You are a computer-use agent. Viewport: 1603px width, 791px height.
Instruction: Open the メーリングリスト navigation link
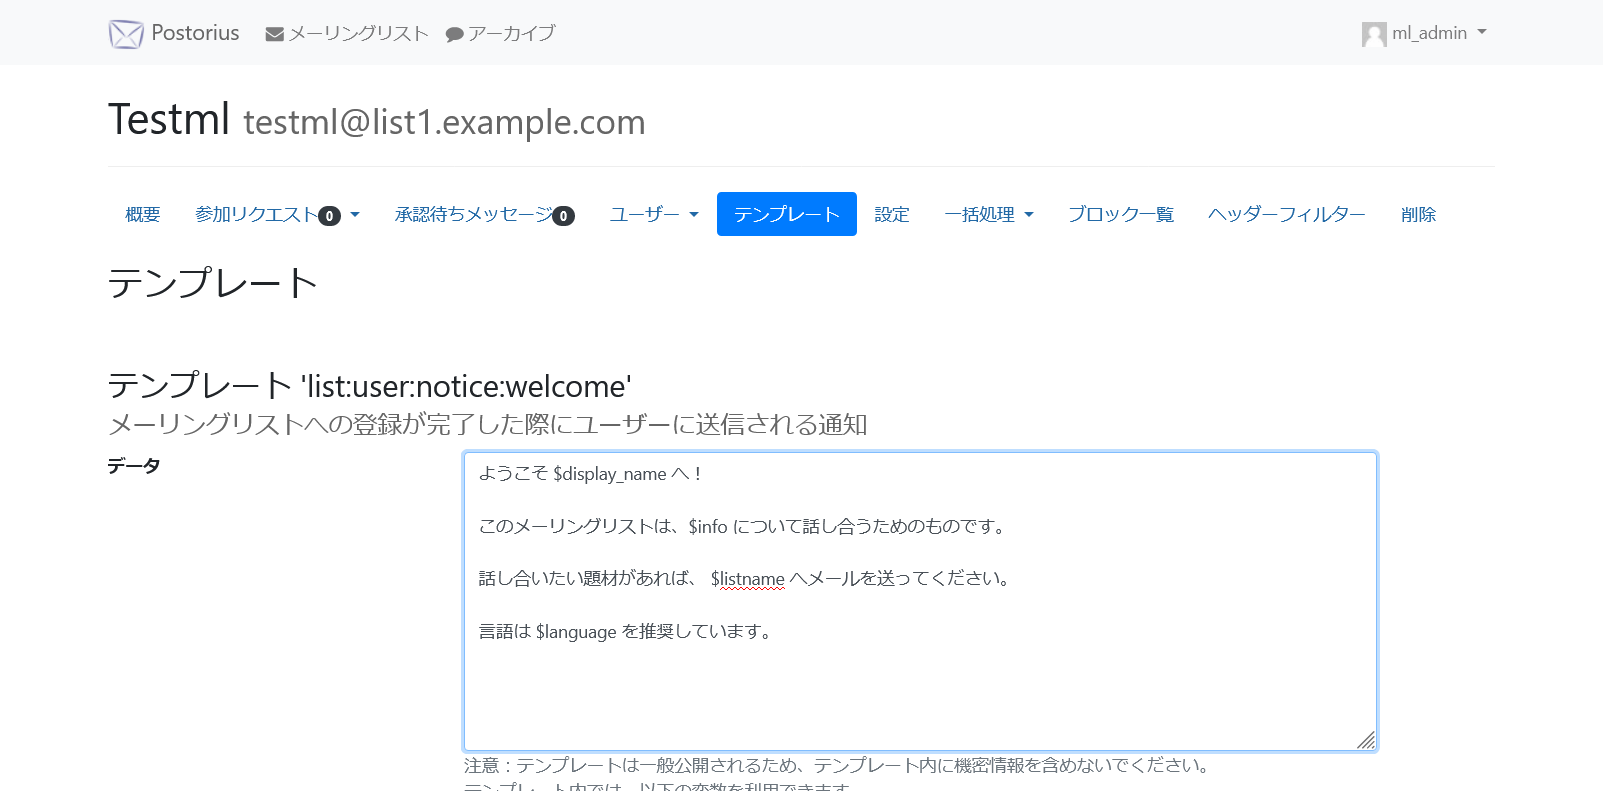coord(347,34)
